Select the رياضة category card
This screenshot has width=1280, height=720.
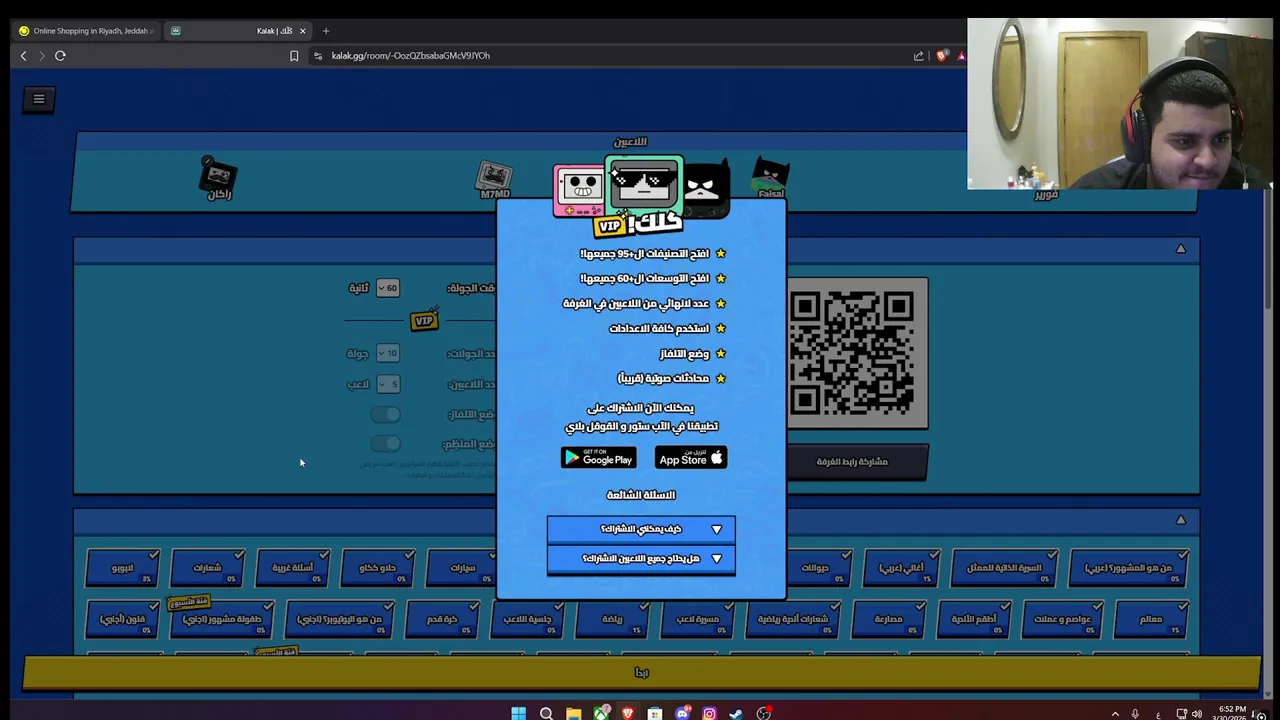point(612,618)
